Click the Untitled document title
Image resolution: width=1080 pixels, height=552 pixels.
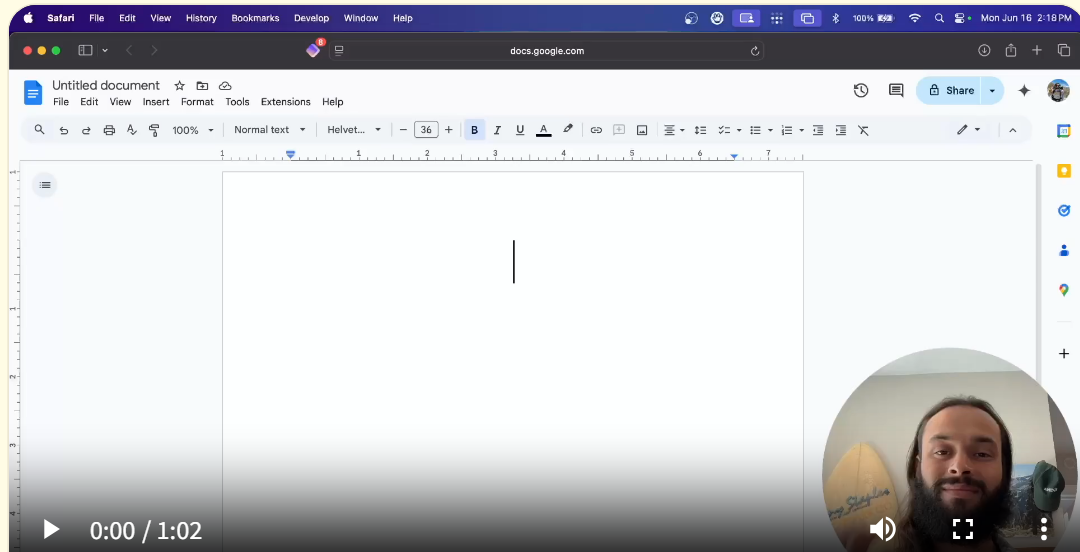(x=106, y=85)
